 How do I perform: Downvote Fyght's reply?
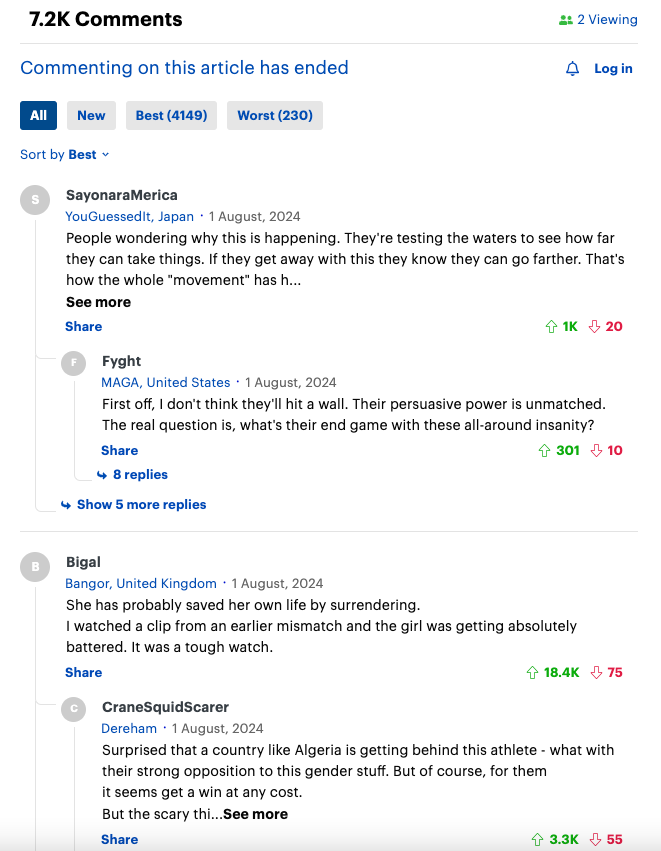click(596, 451)
